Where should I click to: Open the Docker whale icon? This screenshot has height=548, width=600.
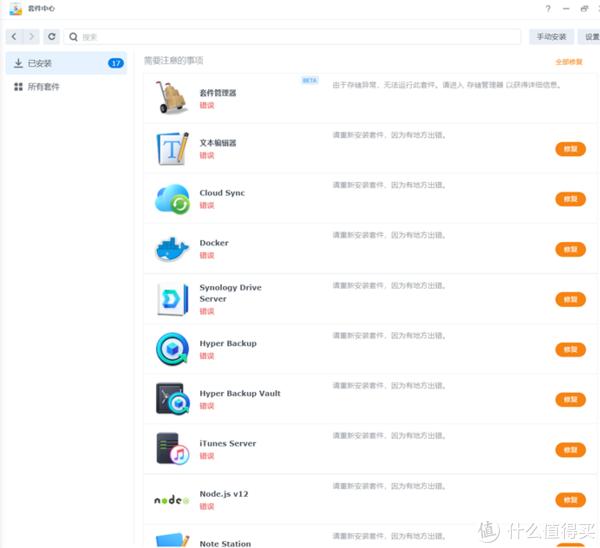point(172,249)
